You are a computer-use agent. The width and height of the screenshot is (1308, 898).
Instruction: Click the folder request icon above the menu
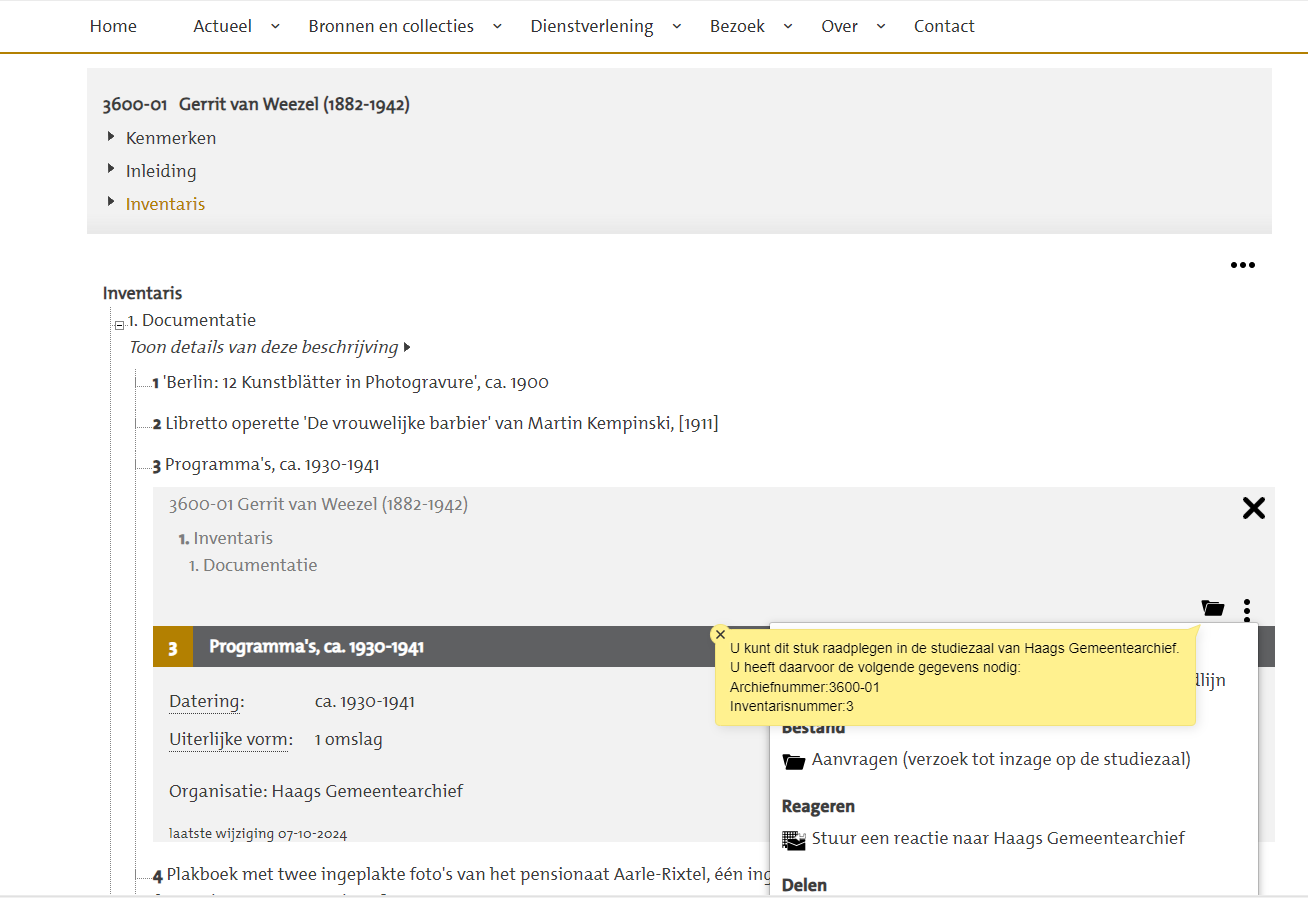coord(1212,608)
